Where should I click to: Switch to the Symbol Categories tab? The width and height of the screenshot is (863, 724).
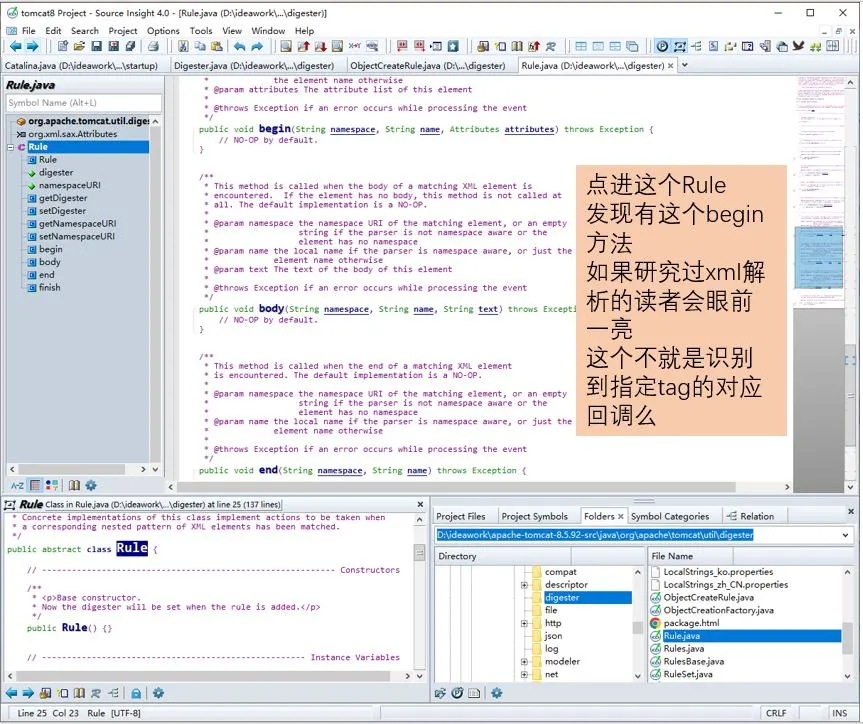pyautogui.click(x=670, y=516)
